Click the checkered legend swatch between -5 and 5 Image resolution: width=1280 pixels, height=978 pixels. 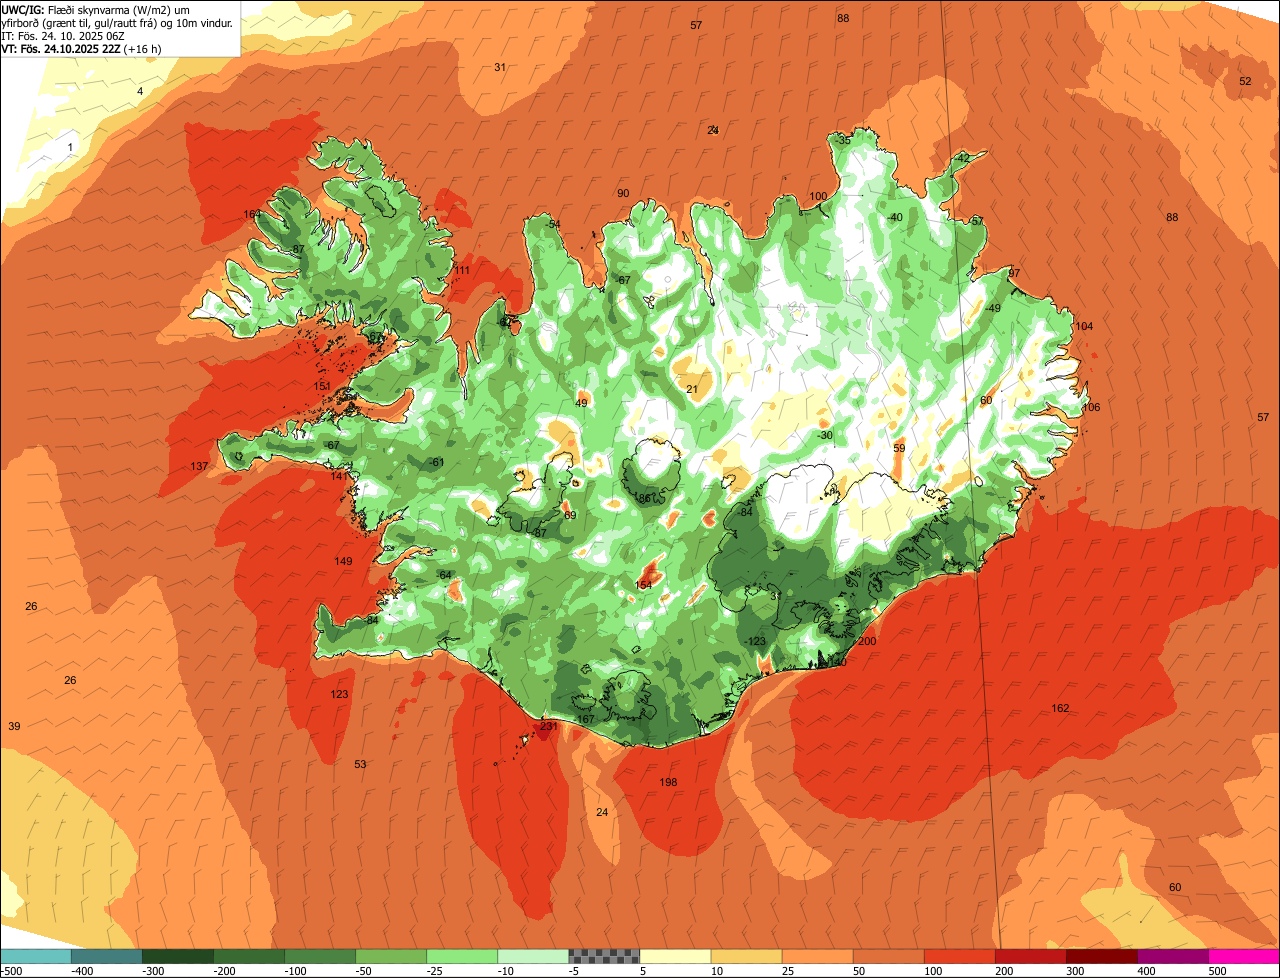pyautogui.click(x=604, y=955)
